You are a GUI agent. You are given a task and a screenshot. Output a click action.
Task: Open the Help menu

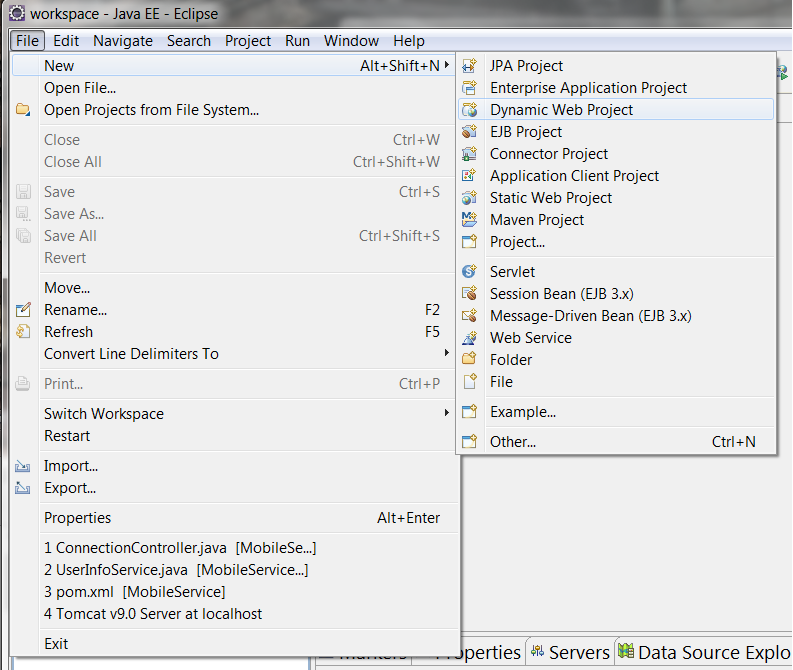409,41
